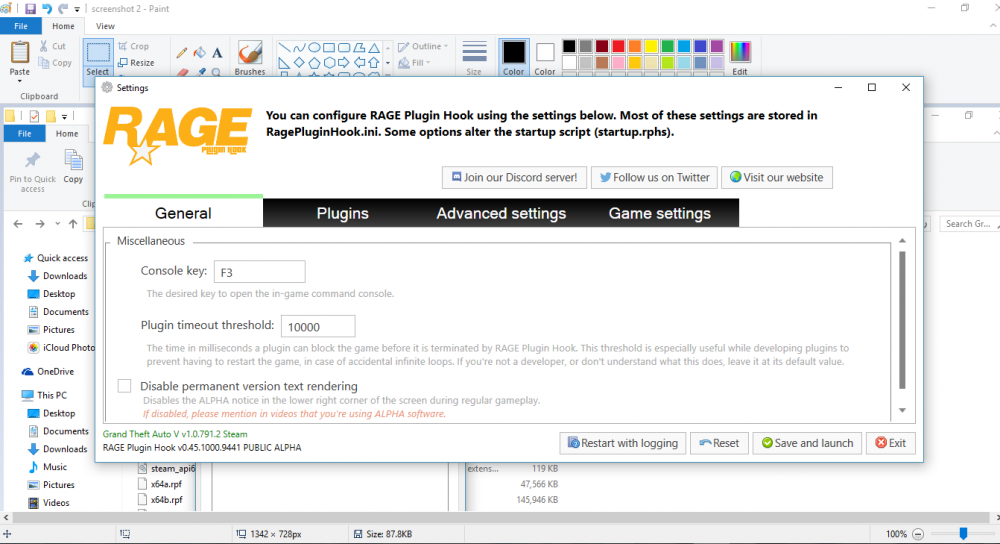
Task: Focus the Console key field
Action: point(260,272)
